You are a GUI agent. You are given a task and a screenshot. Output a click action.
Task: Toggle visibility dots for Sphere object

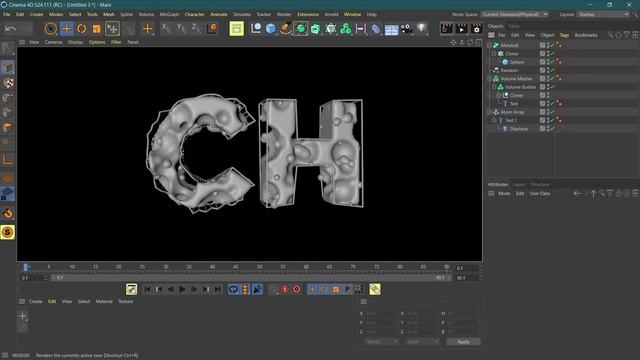(x=548, y=62)
